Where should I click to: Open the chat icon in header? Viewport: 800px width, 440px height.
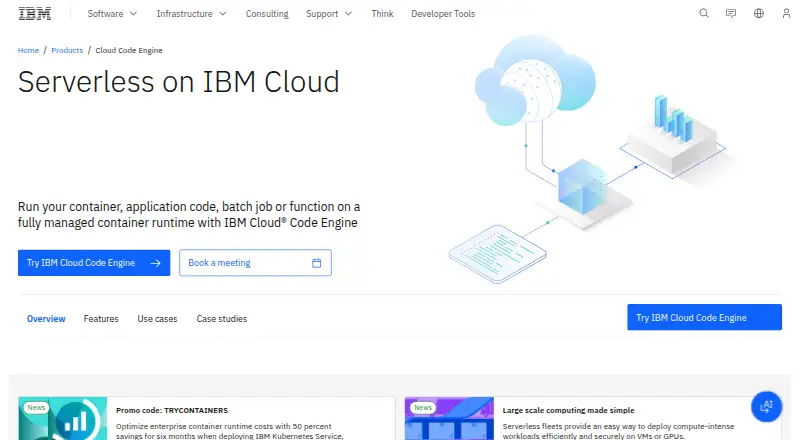click(x=731, y=13)
